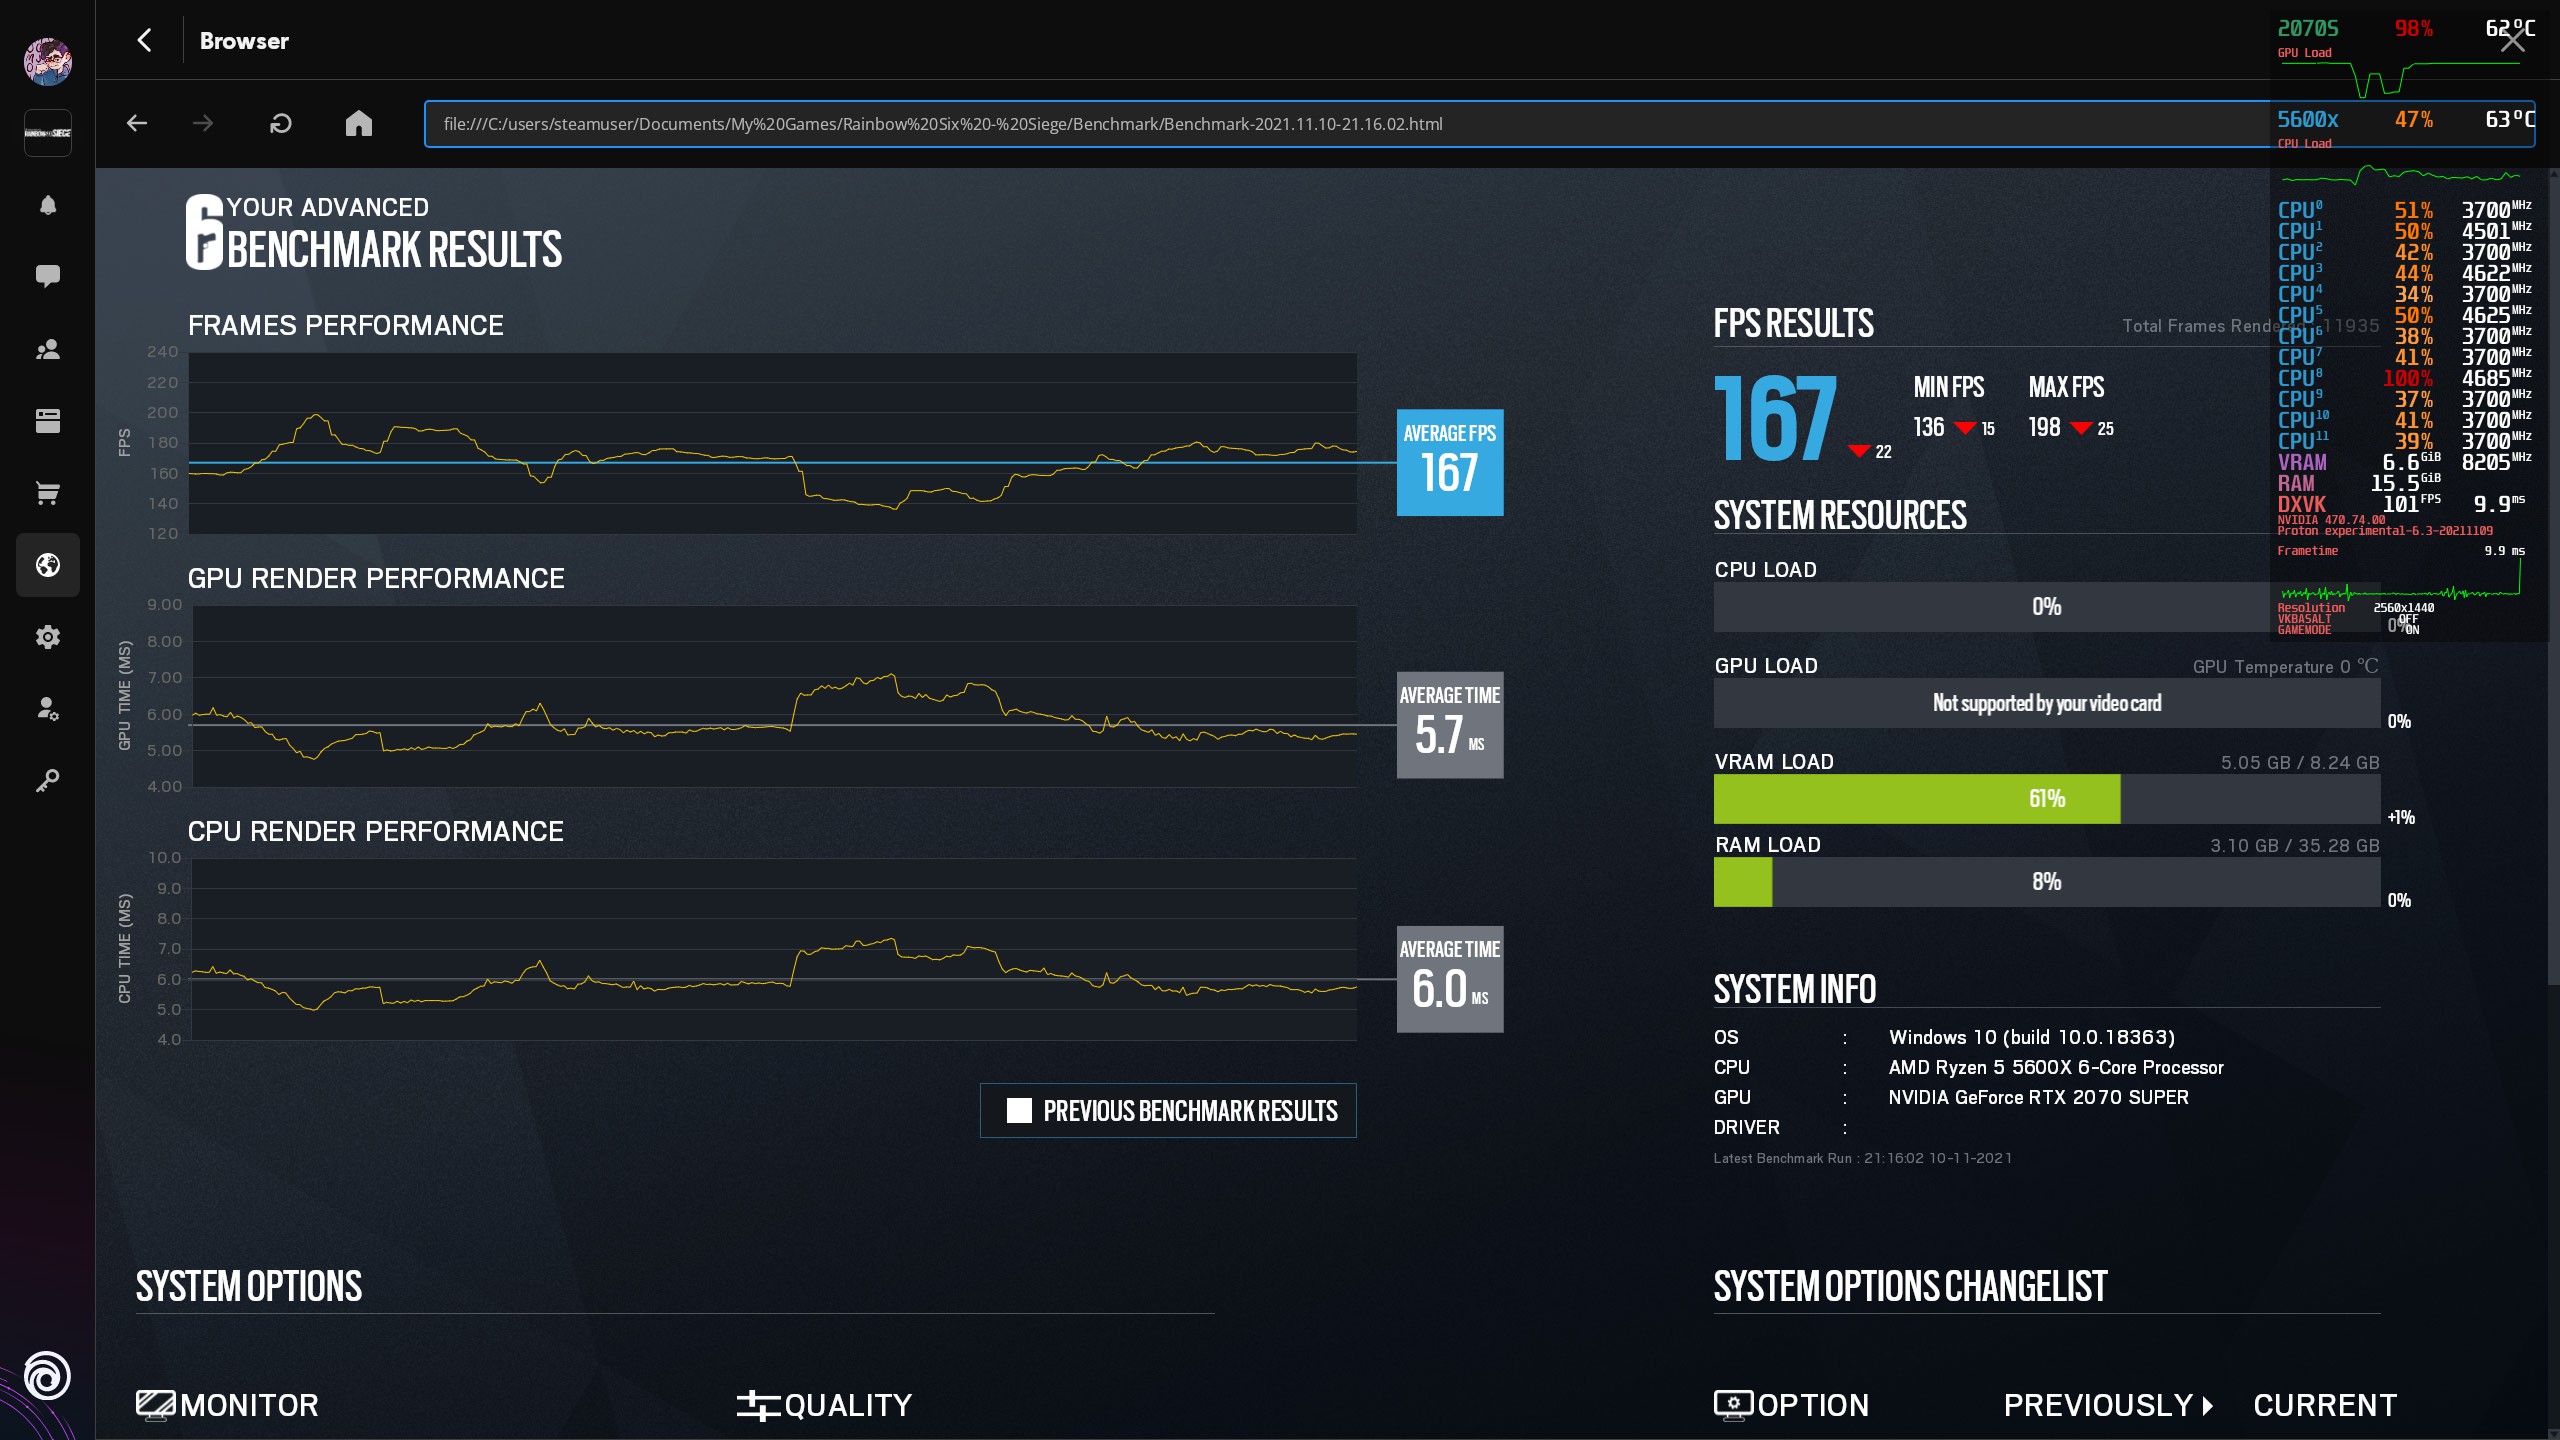
Task: Go to browser home page
Action: click(x=359, y=123)
